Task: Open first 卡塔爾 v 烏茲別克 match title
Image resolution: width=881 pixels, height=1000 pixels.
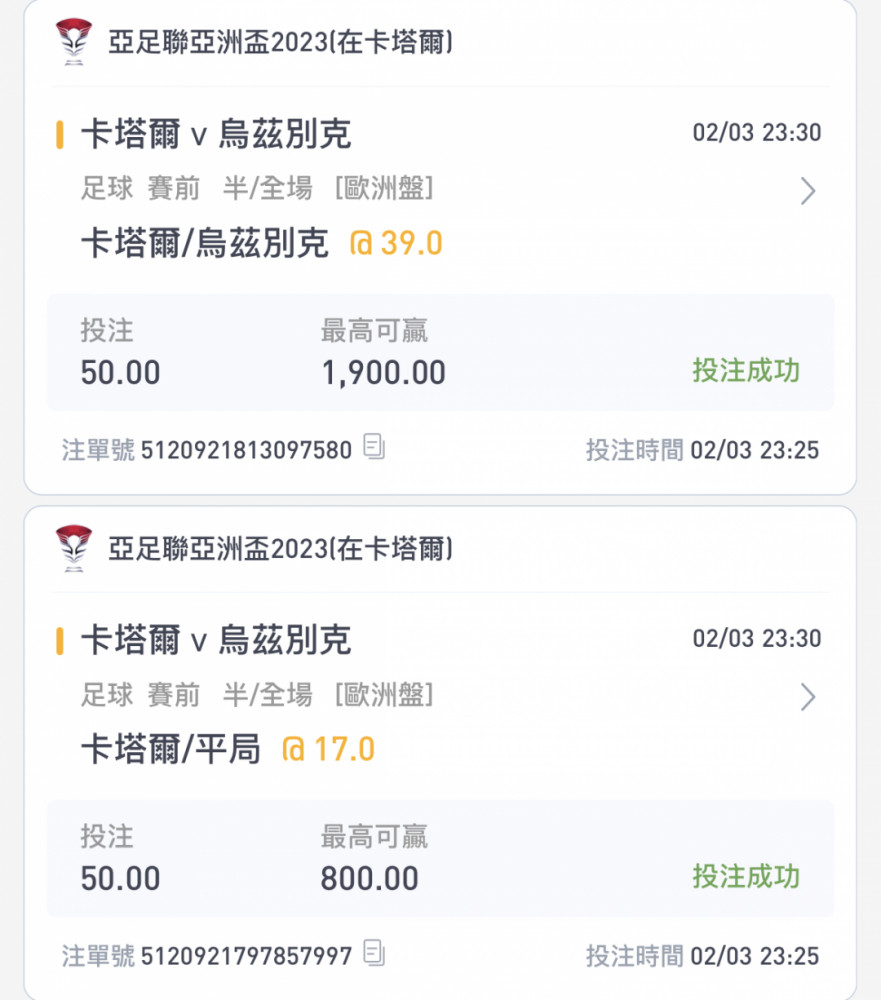Action: (216, 134)
